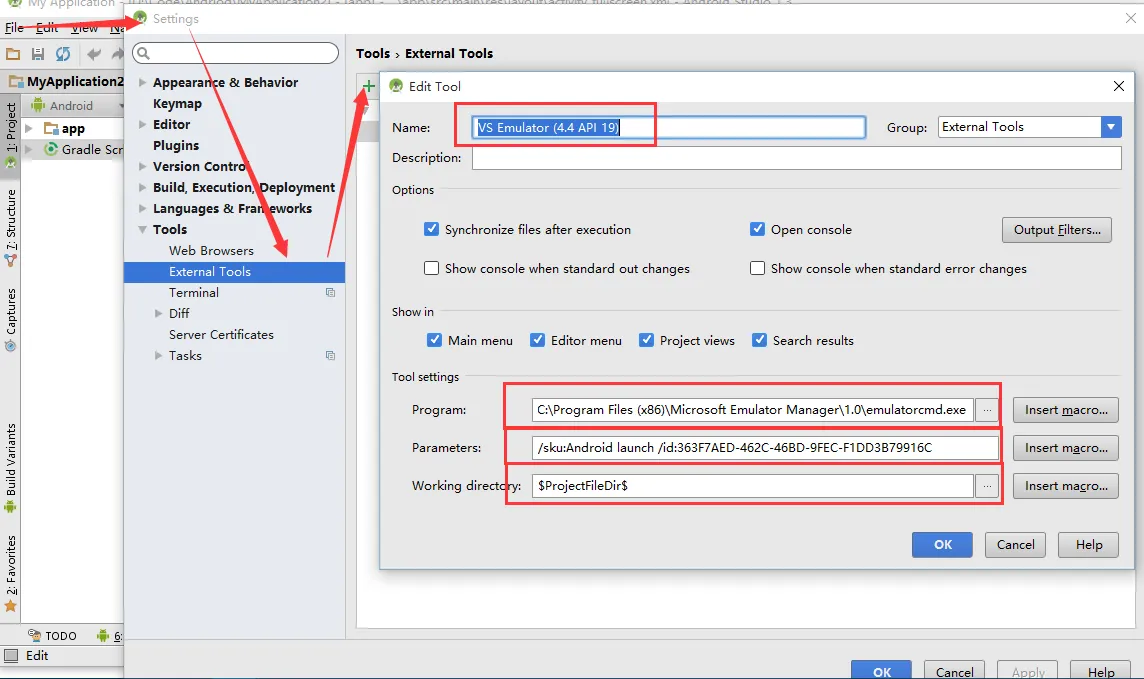This screenshot has height=679, width=1144.
Task: Click the settings search input box
Action: coord(236,53)
